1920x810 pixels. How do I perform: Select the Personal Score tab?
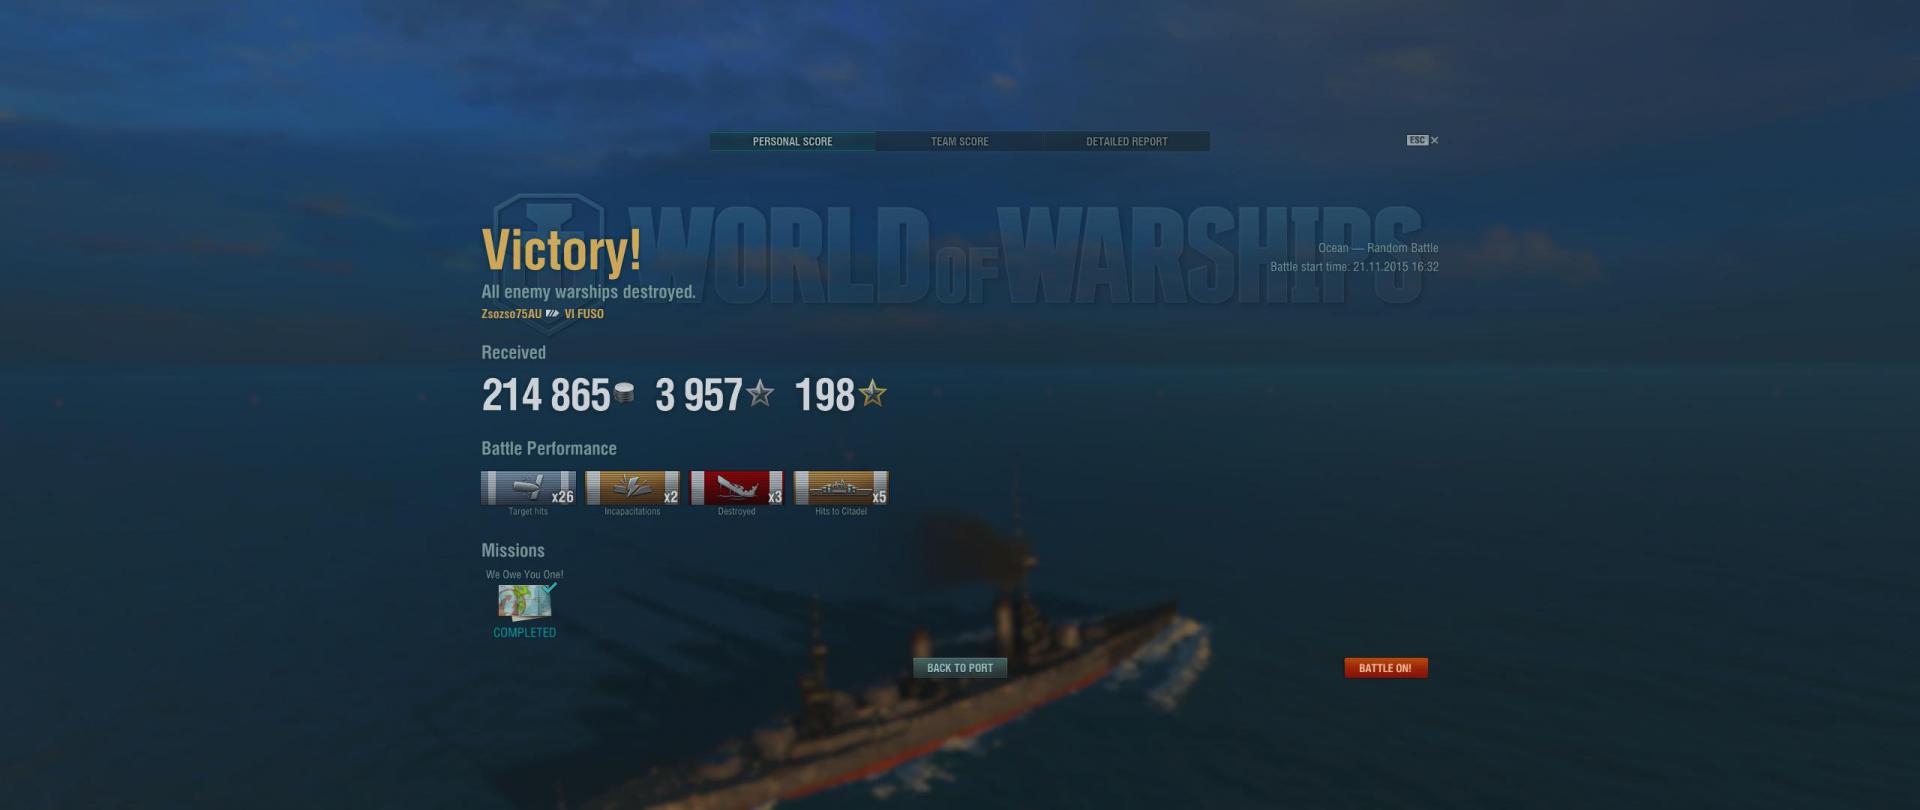tap(793, 142)
